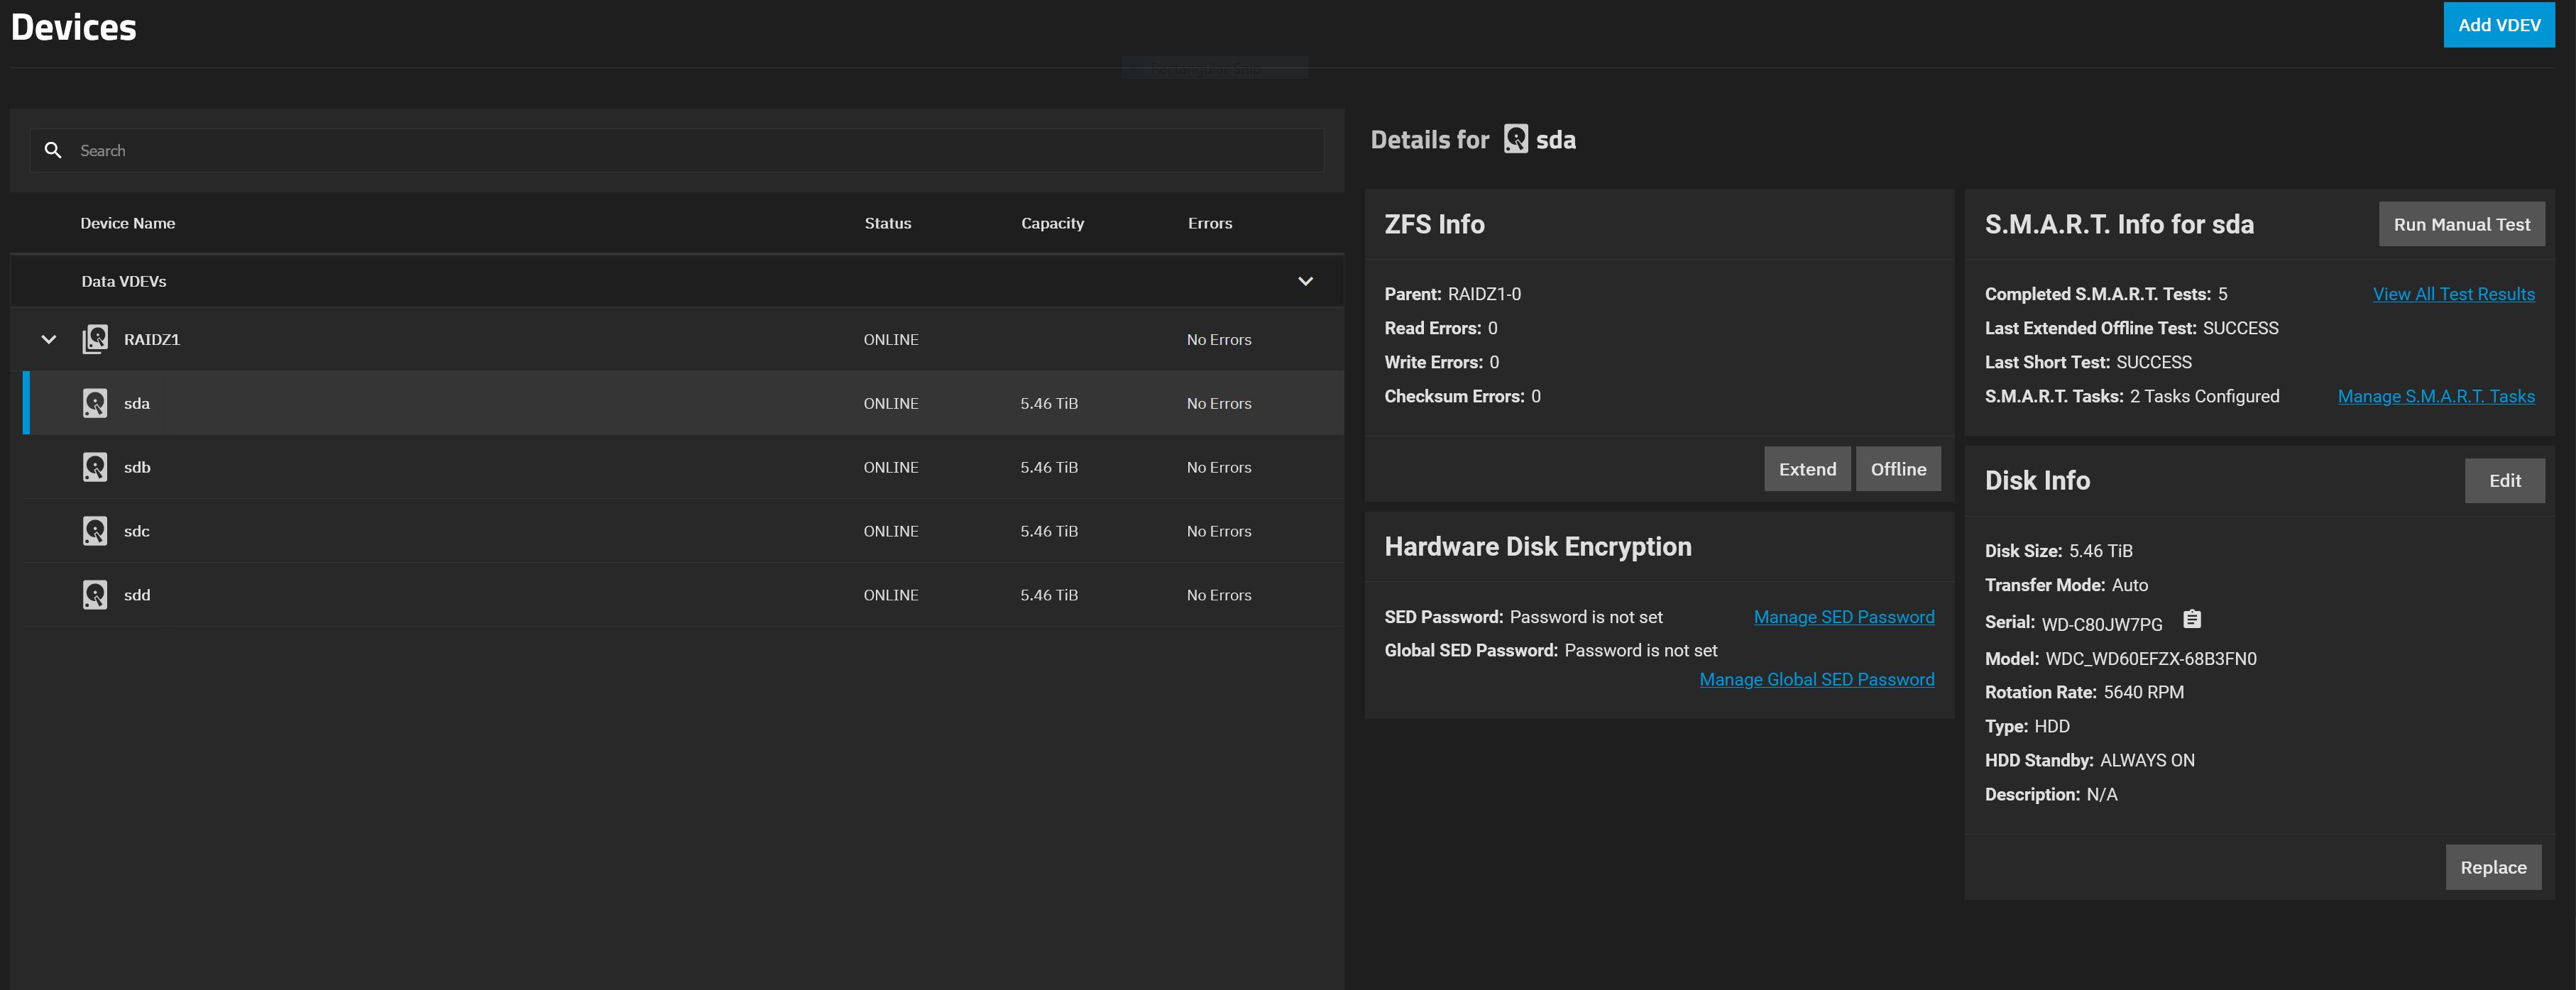This screenshot has height=990, width=2576.
Task: Open Manage S.M.A.R.T. Tasks link
Action: tap(2435, 396)
